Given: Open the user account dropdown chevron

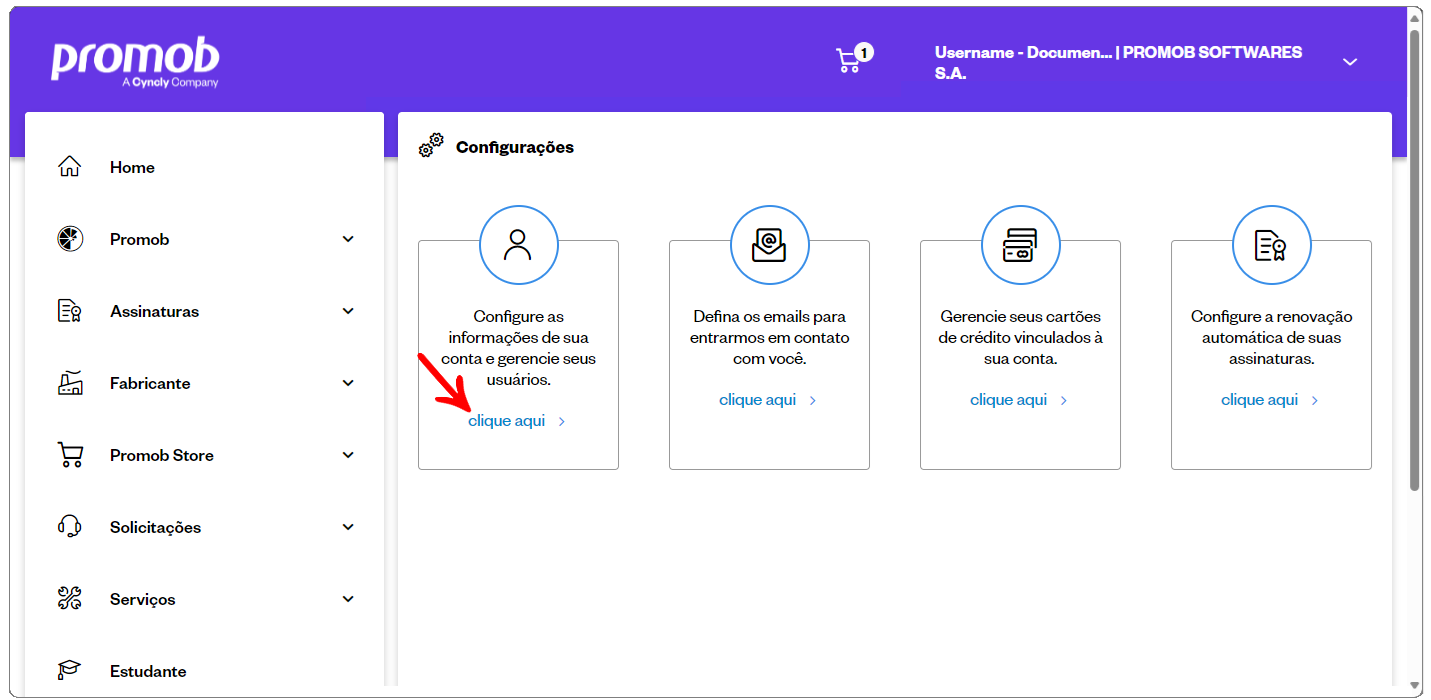Looking at the screenshot, I should click(1350, 62).
